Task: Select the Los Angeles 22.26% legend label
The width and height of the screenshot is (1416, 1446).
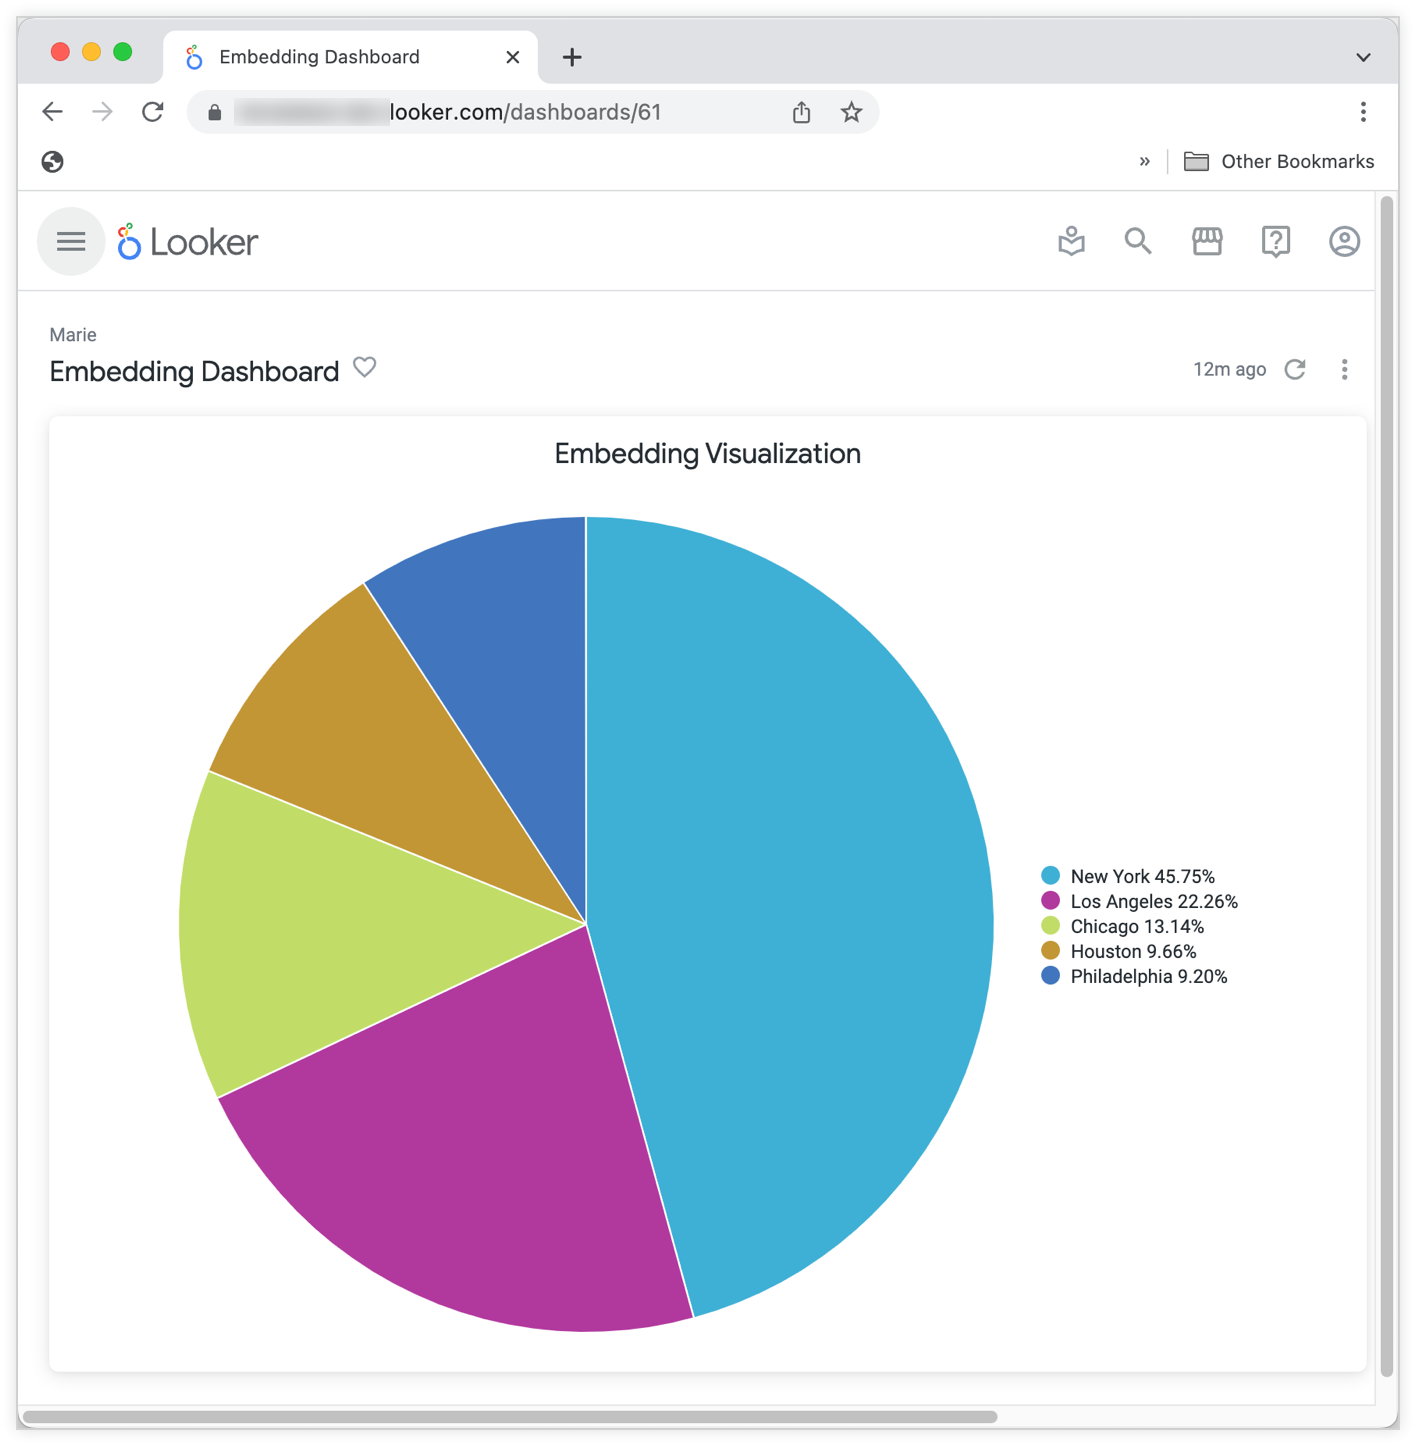Action: point(1154,901)
